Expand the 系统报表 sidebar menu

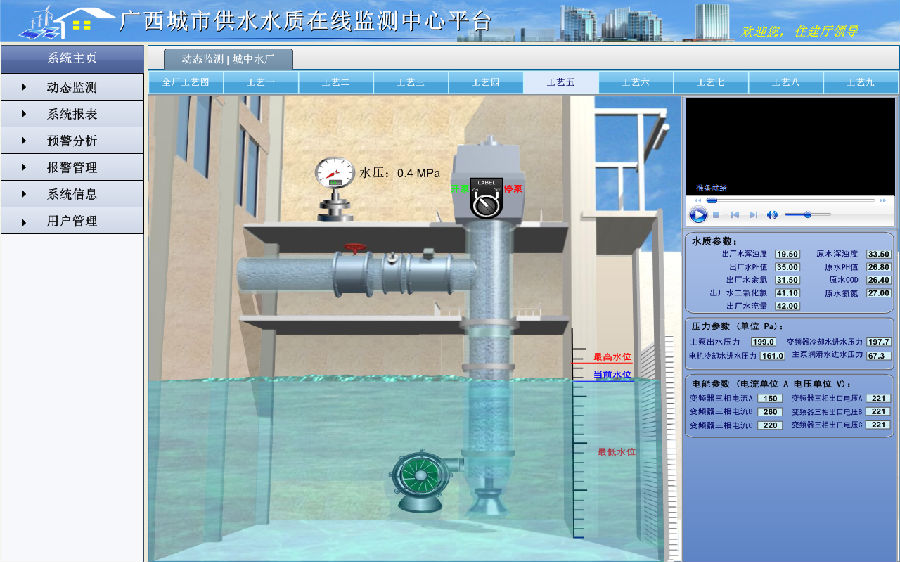tap(71, 114)
